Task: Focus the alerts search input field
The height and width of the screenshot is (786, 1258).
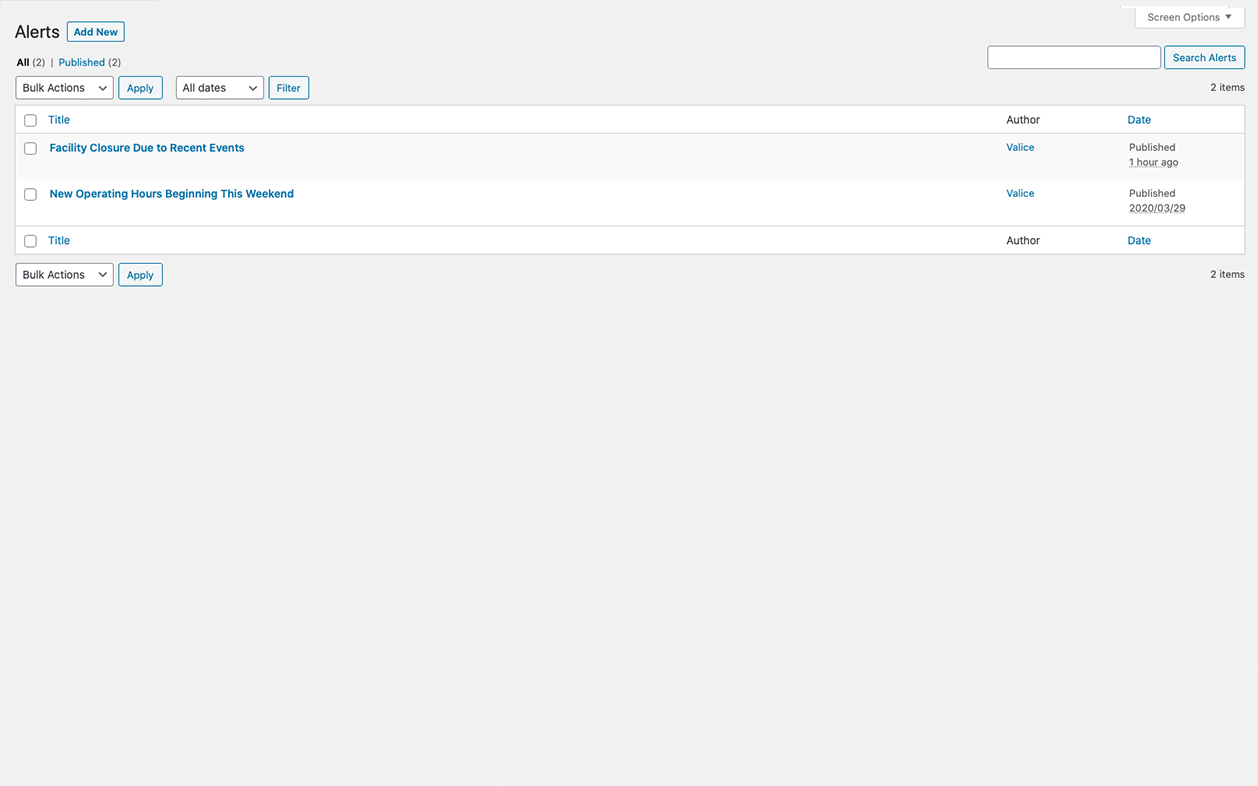Action: click(1074, 57)
